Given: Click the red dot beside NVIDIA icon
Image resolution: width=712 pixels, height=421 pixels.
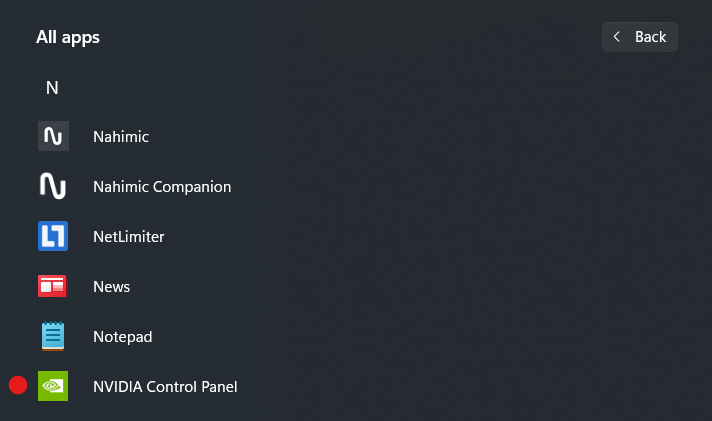Looking at the screenshot, I should click(18, 386).
